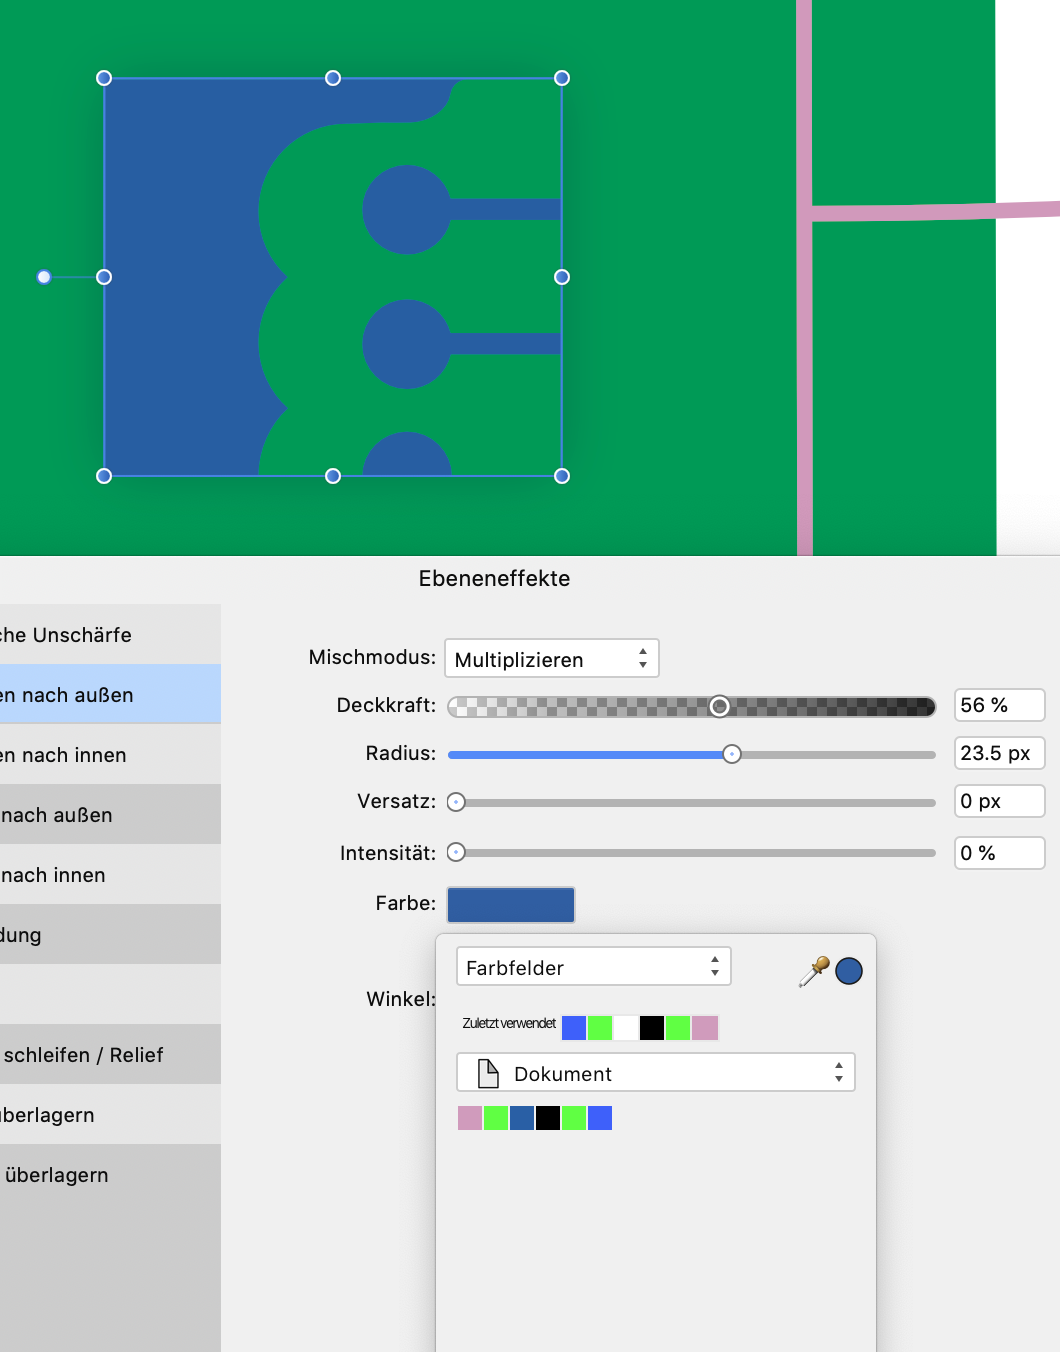
Task: Click the Versatz slider handle
Action: [x=456, y=802]
